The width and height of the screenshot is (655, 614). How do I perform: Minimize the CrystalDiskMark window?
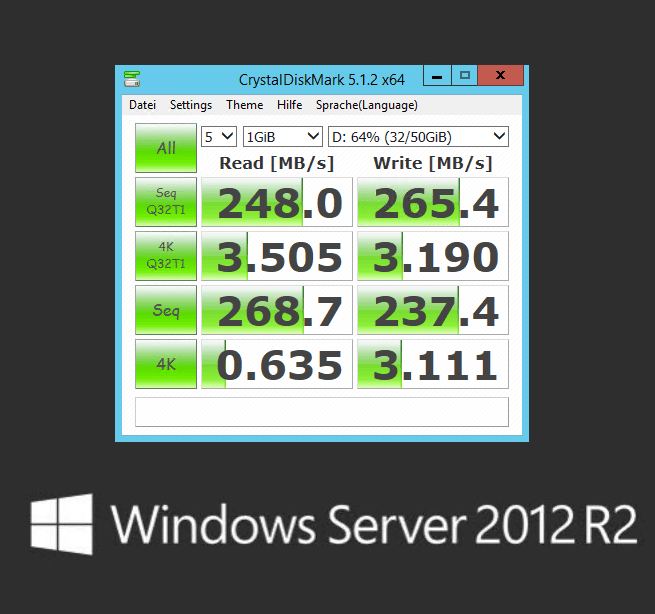[x=437, y=76]
